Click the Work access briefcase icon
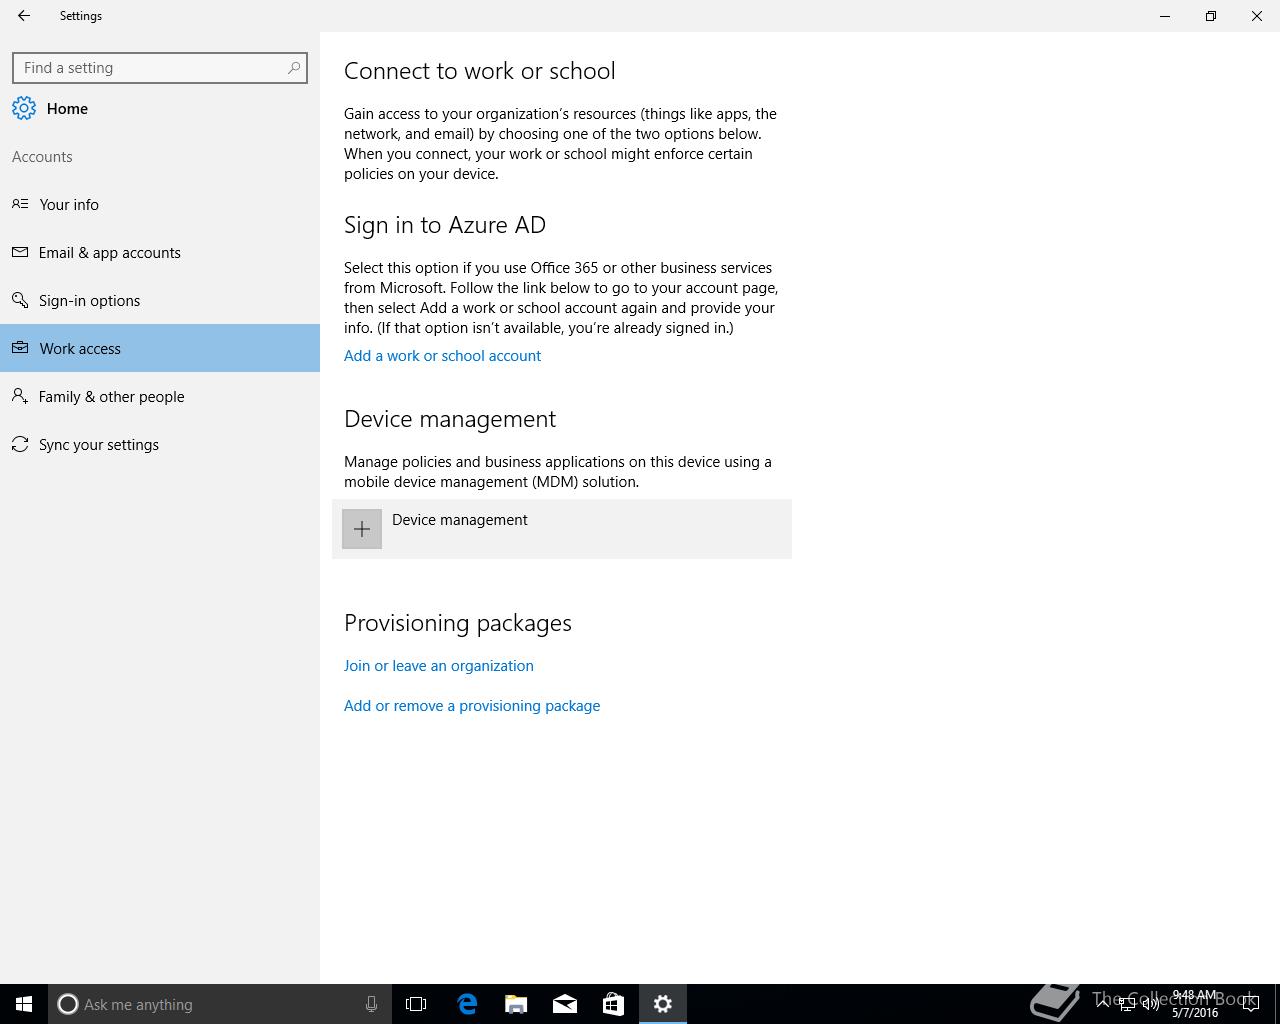This screenshot has width=1280, height=1024. [20, 348]
